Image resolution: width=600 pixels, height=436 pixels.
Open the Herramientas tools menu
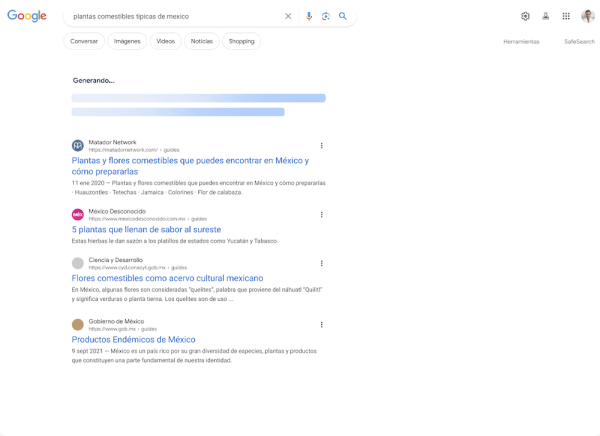521,41
